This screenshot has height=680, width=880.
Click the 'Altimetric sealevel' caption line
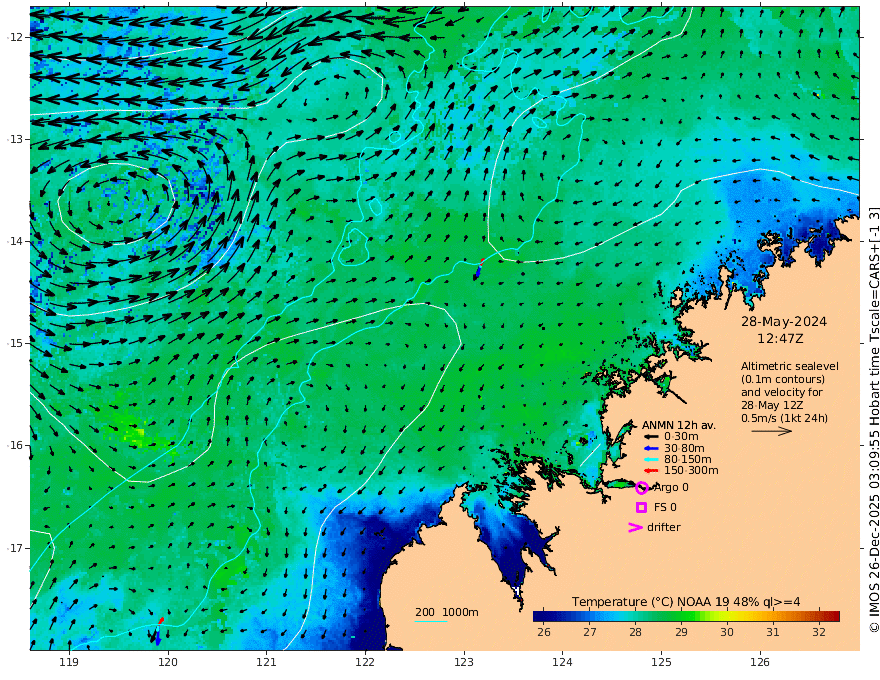(x=790, y=366)
